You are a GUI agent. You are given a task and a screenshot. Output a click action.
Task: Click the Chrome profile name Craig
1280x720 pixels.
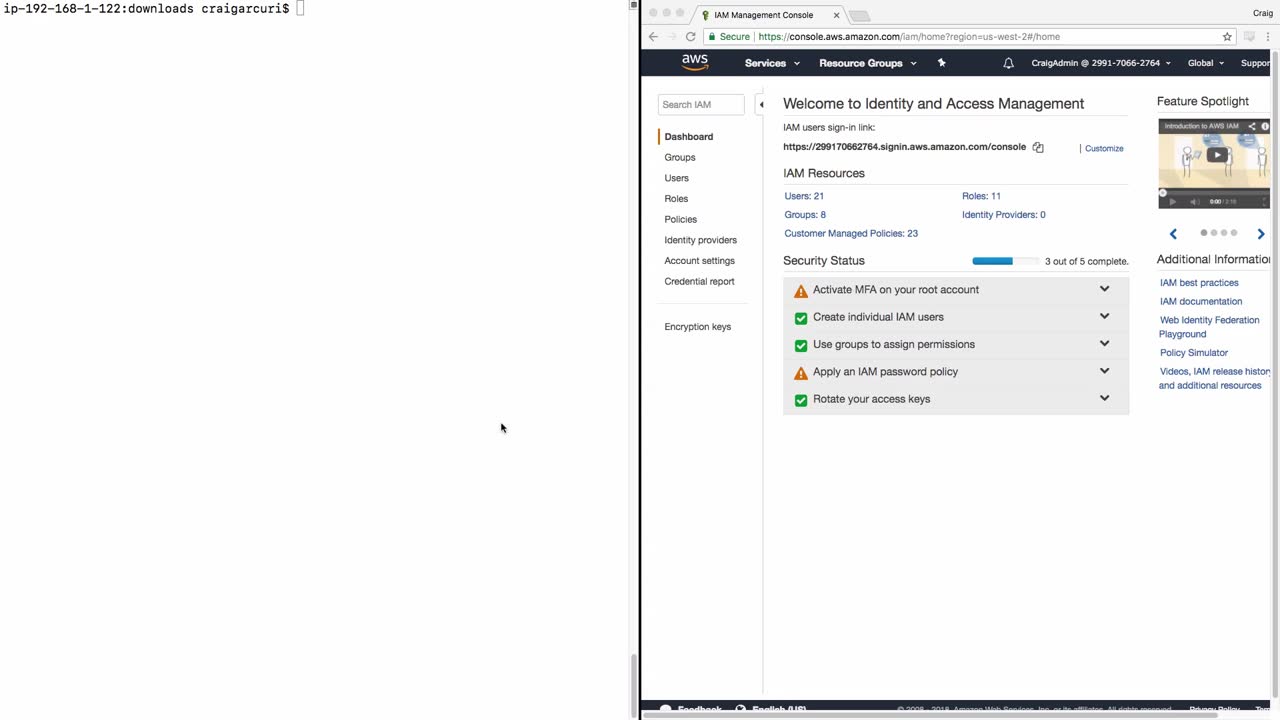tap(1263, 13)
